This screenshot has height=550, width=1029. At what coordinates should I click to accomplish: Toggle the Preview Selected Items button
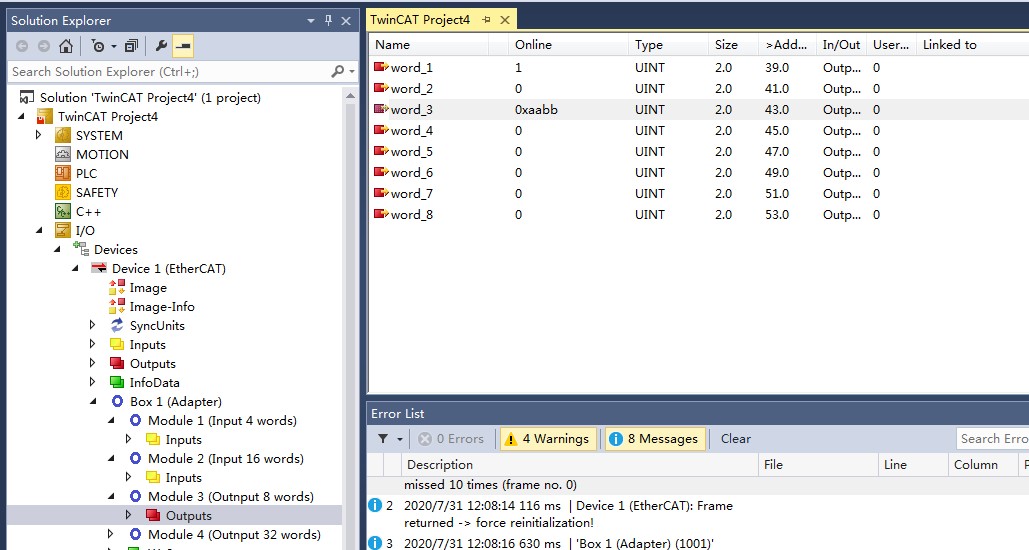click(x=183, y=46)
